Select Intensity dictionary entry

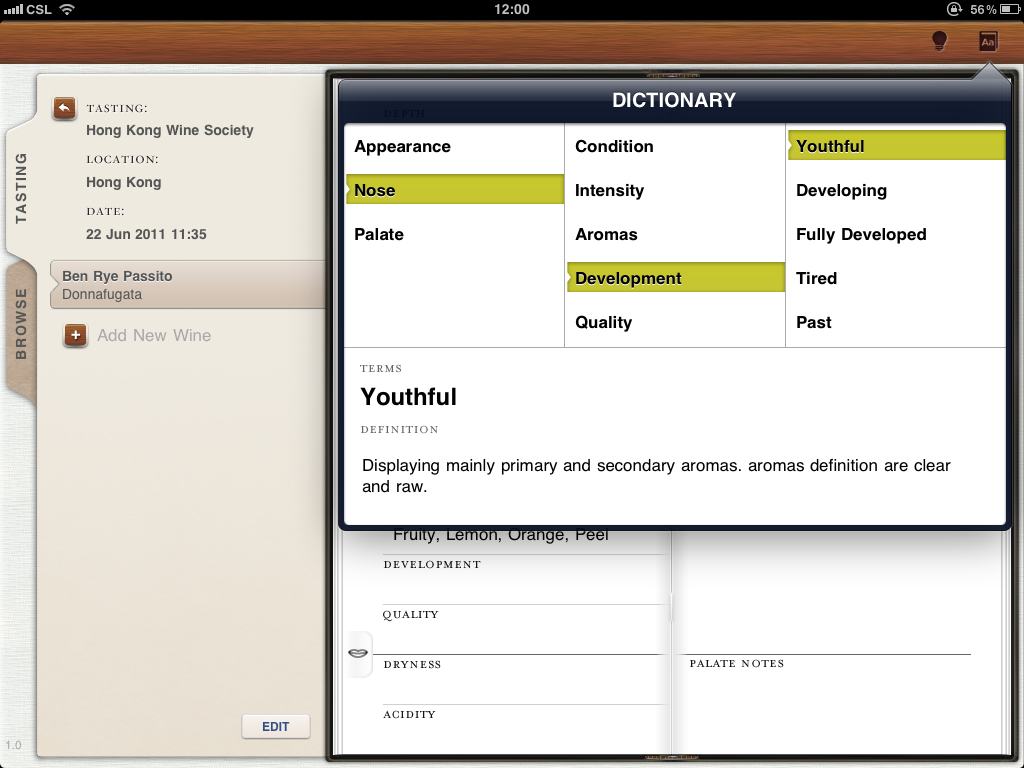tap(609, 190)
